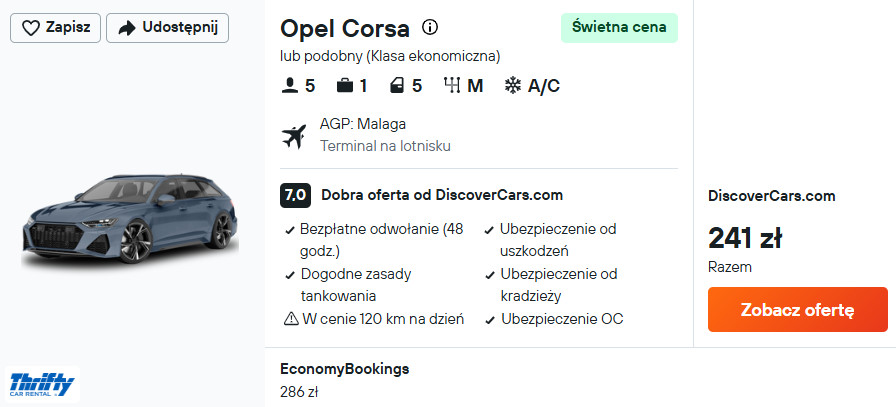
Task: Select the EconomyBookings 286 zł offer
Action: (345, 380)
